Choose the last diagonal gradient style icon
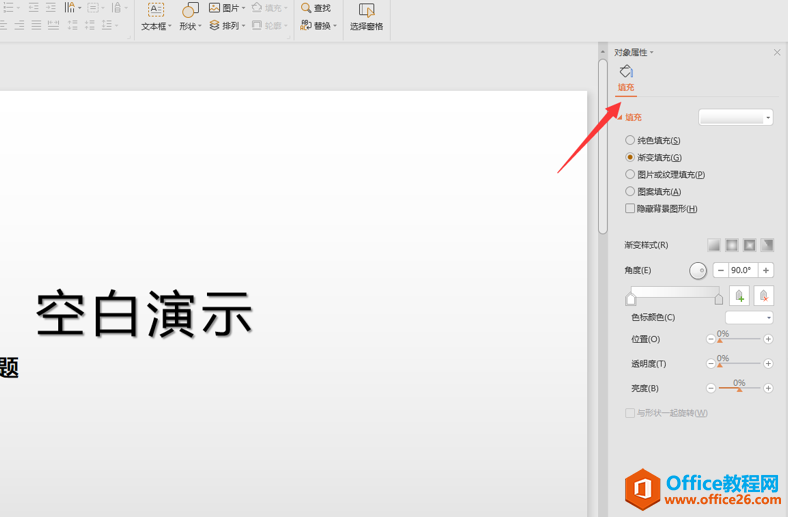 click(767, 245)
